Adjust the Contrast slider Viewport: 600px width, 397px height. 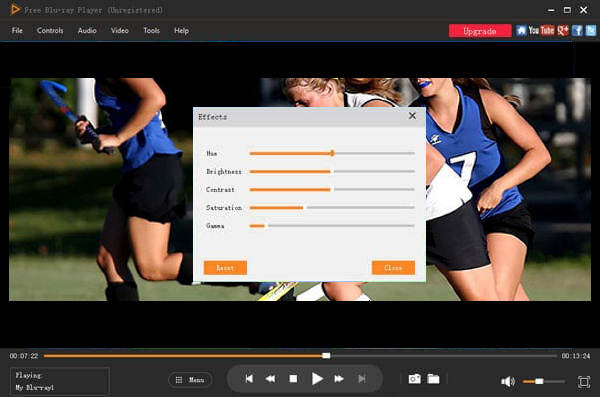(x=332, y=190)
